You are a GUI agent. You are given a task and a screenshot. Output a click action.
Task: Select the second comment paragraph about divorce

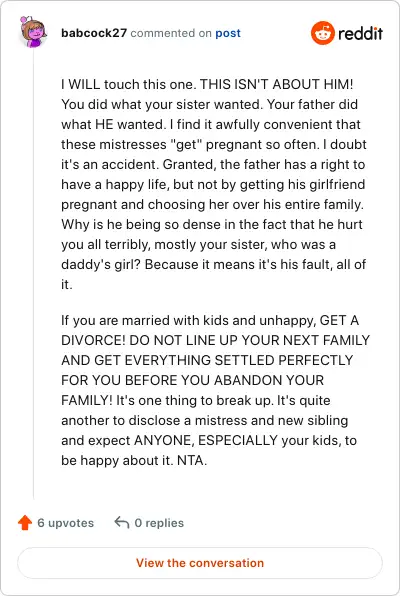(x=216, y=390)
